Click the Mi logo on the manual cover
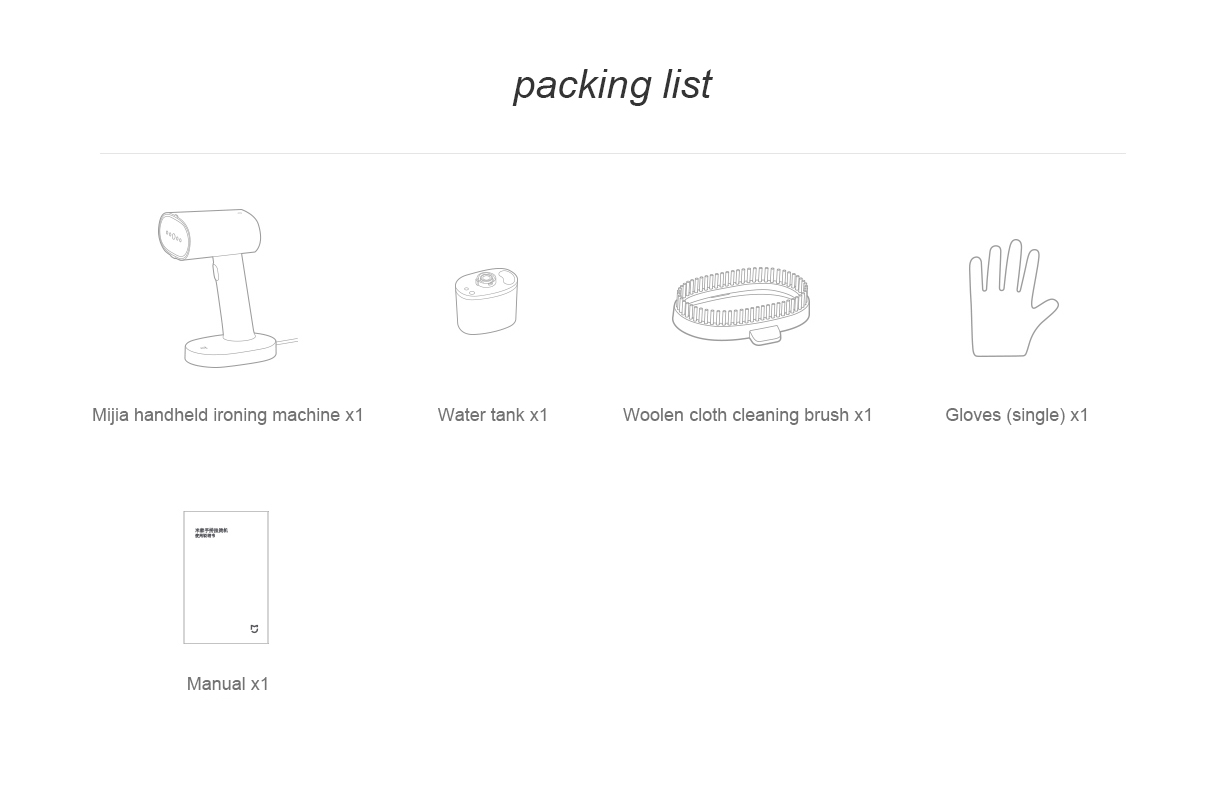1226x791 pixels. tap(254, 629)
